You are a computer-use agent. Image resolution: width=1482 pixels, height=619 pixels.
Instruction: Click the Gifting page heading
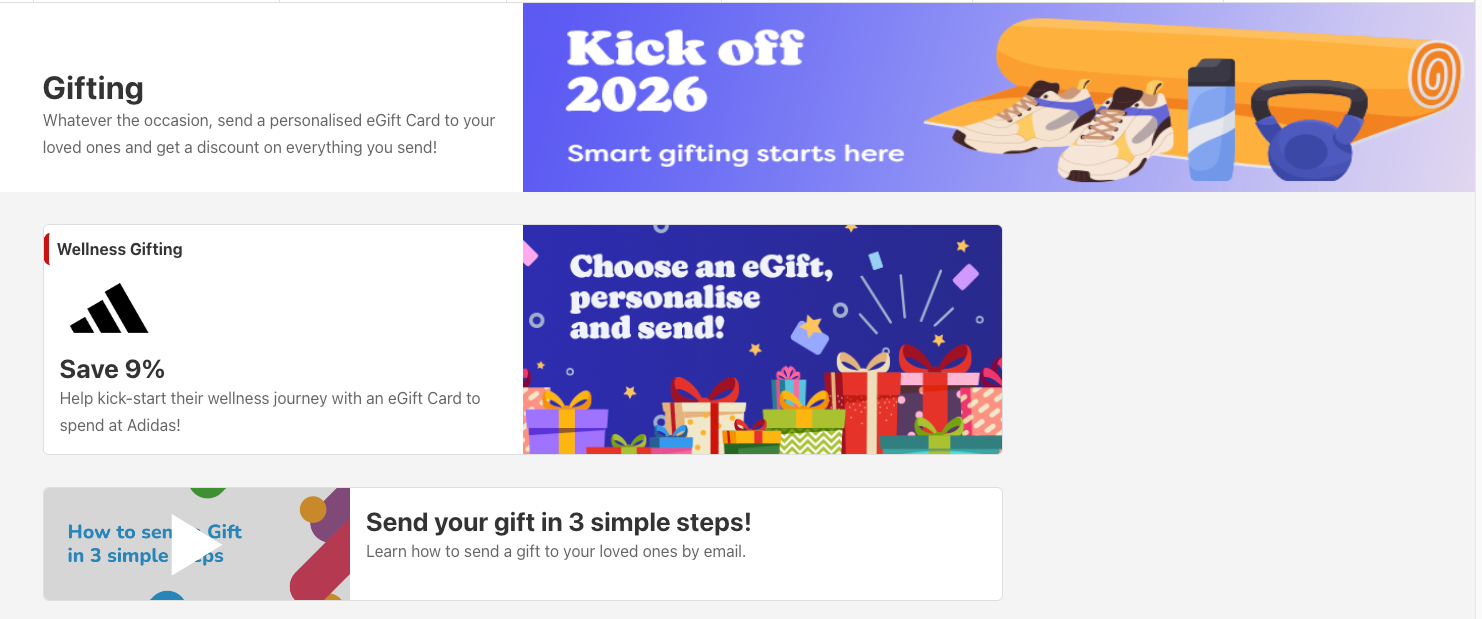(x=92, y=88)
